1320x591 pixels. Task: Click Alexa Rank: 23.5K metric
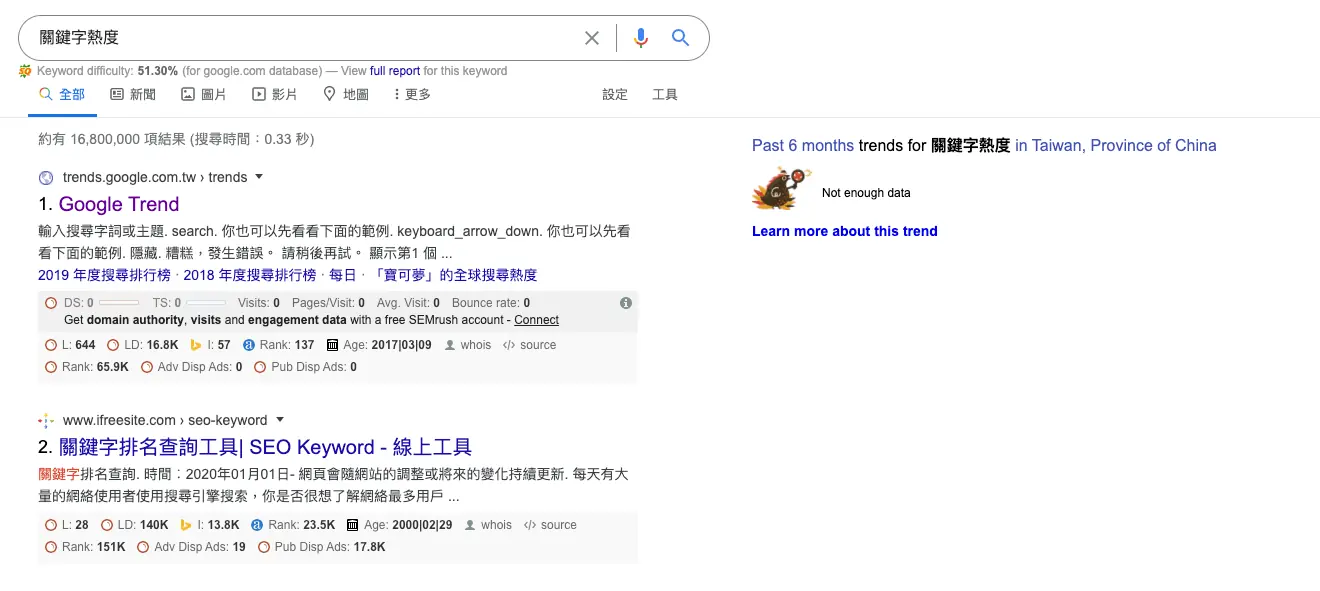click(x=293, y=525)
